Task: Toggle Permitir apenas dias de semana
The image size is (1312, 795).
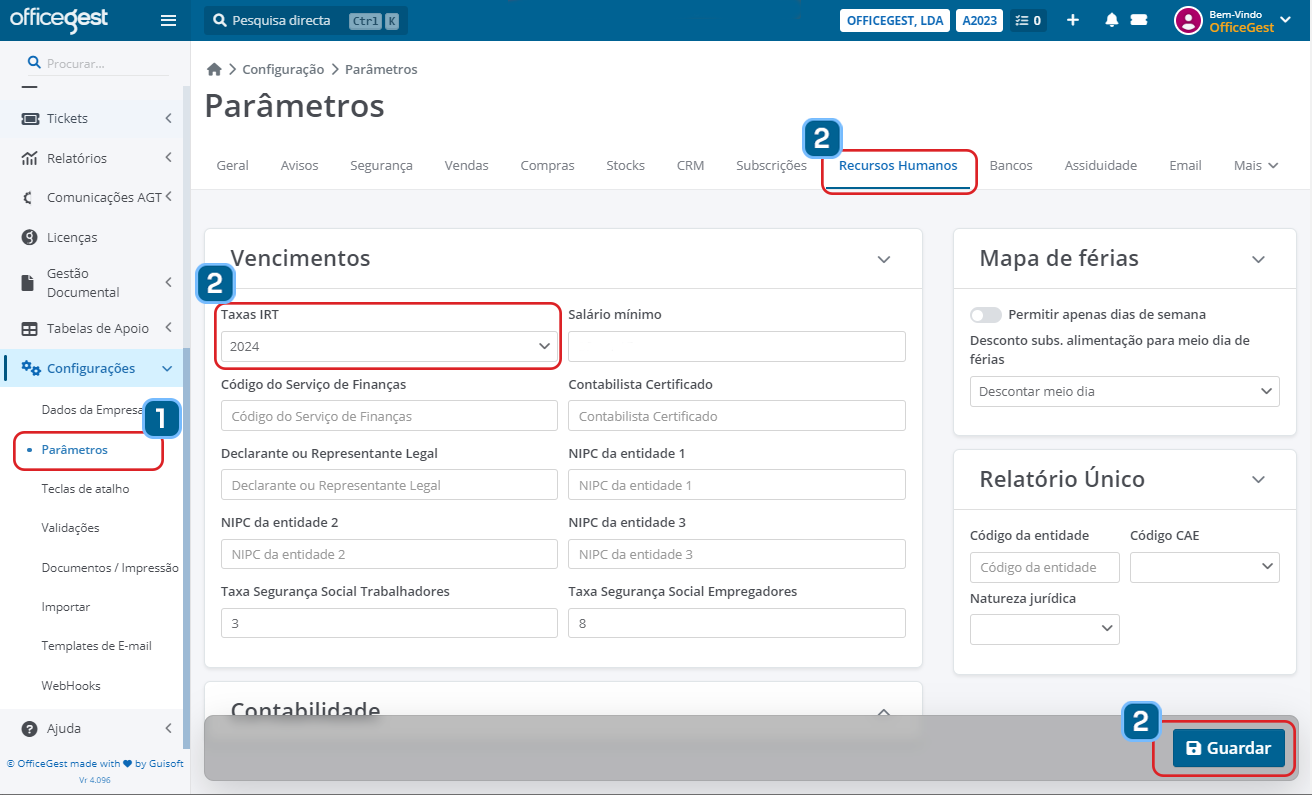Action: [x=986, y=315]
